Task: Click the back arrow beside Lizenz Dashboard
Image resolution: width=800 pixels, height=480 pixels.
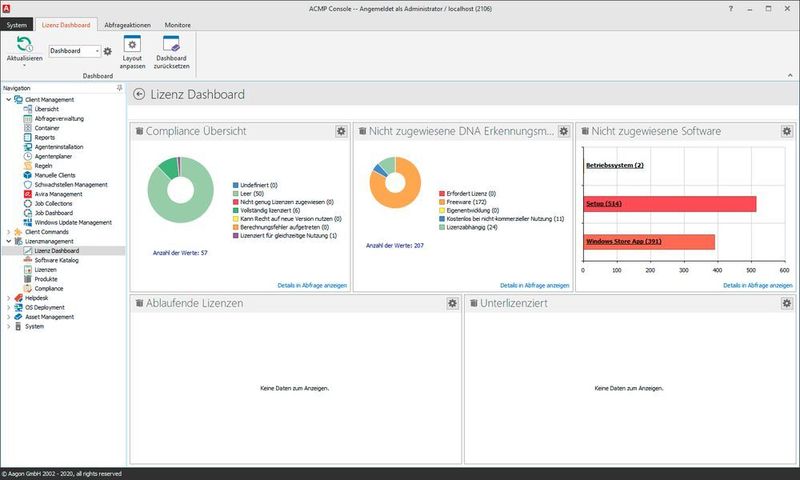Action: tap(139, 94)
